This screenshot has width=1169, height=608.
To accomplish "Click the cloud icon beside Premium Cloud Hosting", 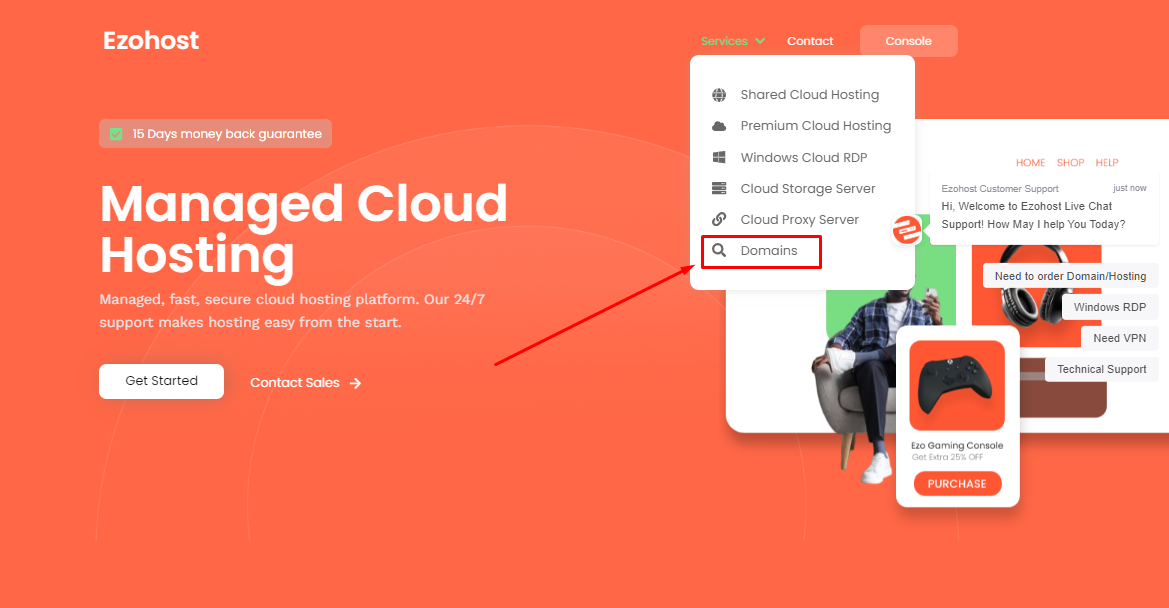I will (x=719, y=126).
